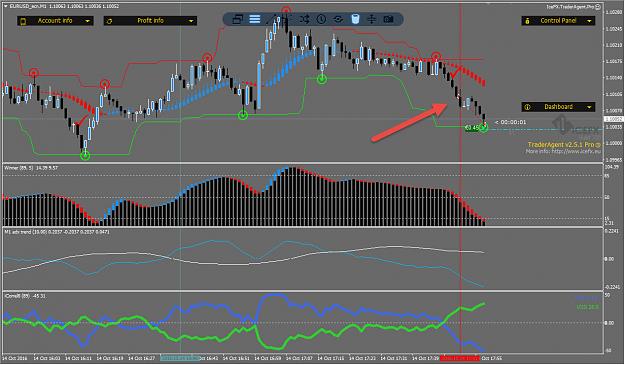The width and height of the screenshot is (625, 365).
Task: Click the candle countdown timer < 00:00:01
Action: pos(510,122)
